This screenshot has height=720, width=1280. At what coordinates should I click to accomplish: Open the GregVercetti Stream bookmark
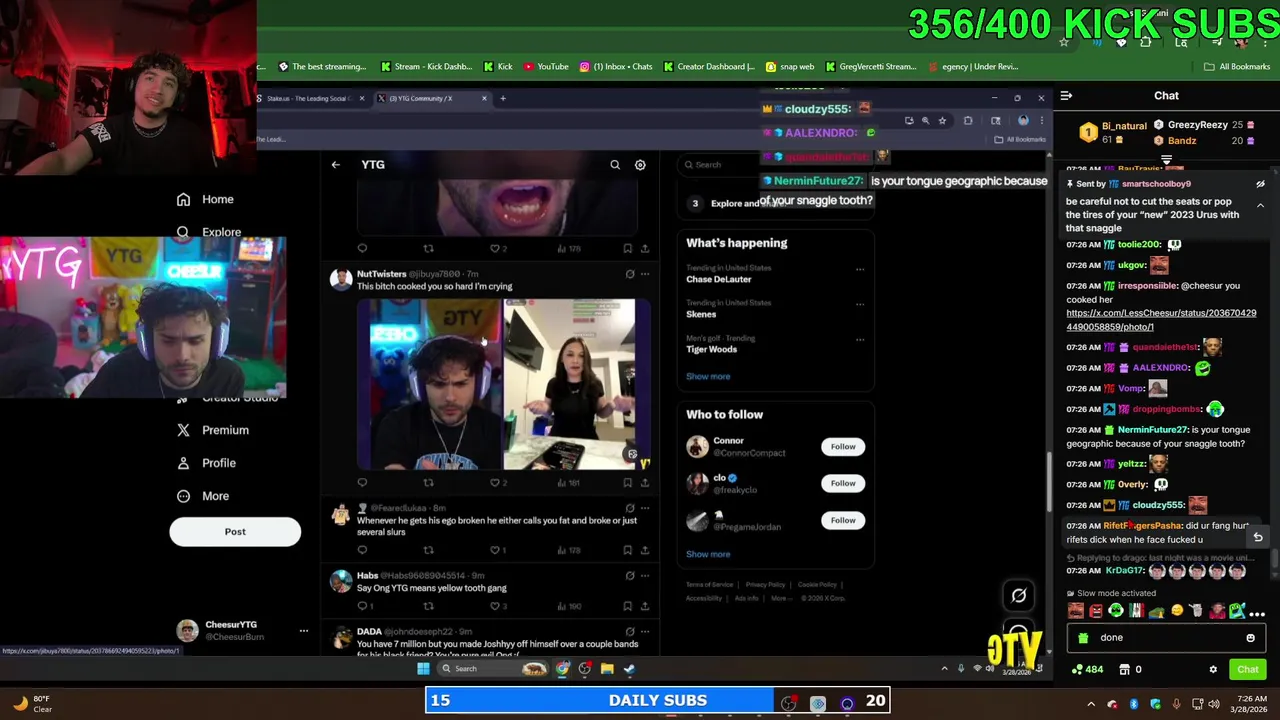[870, 67]
